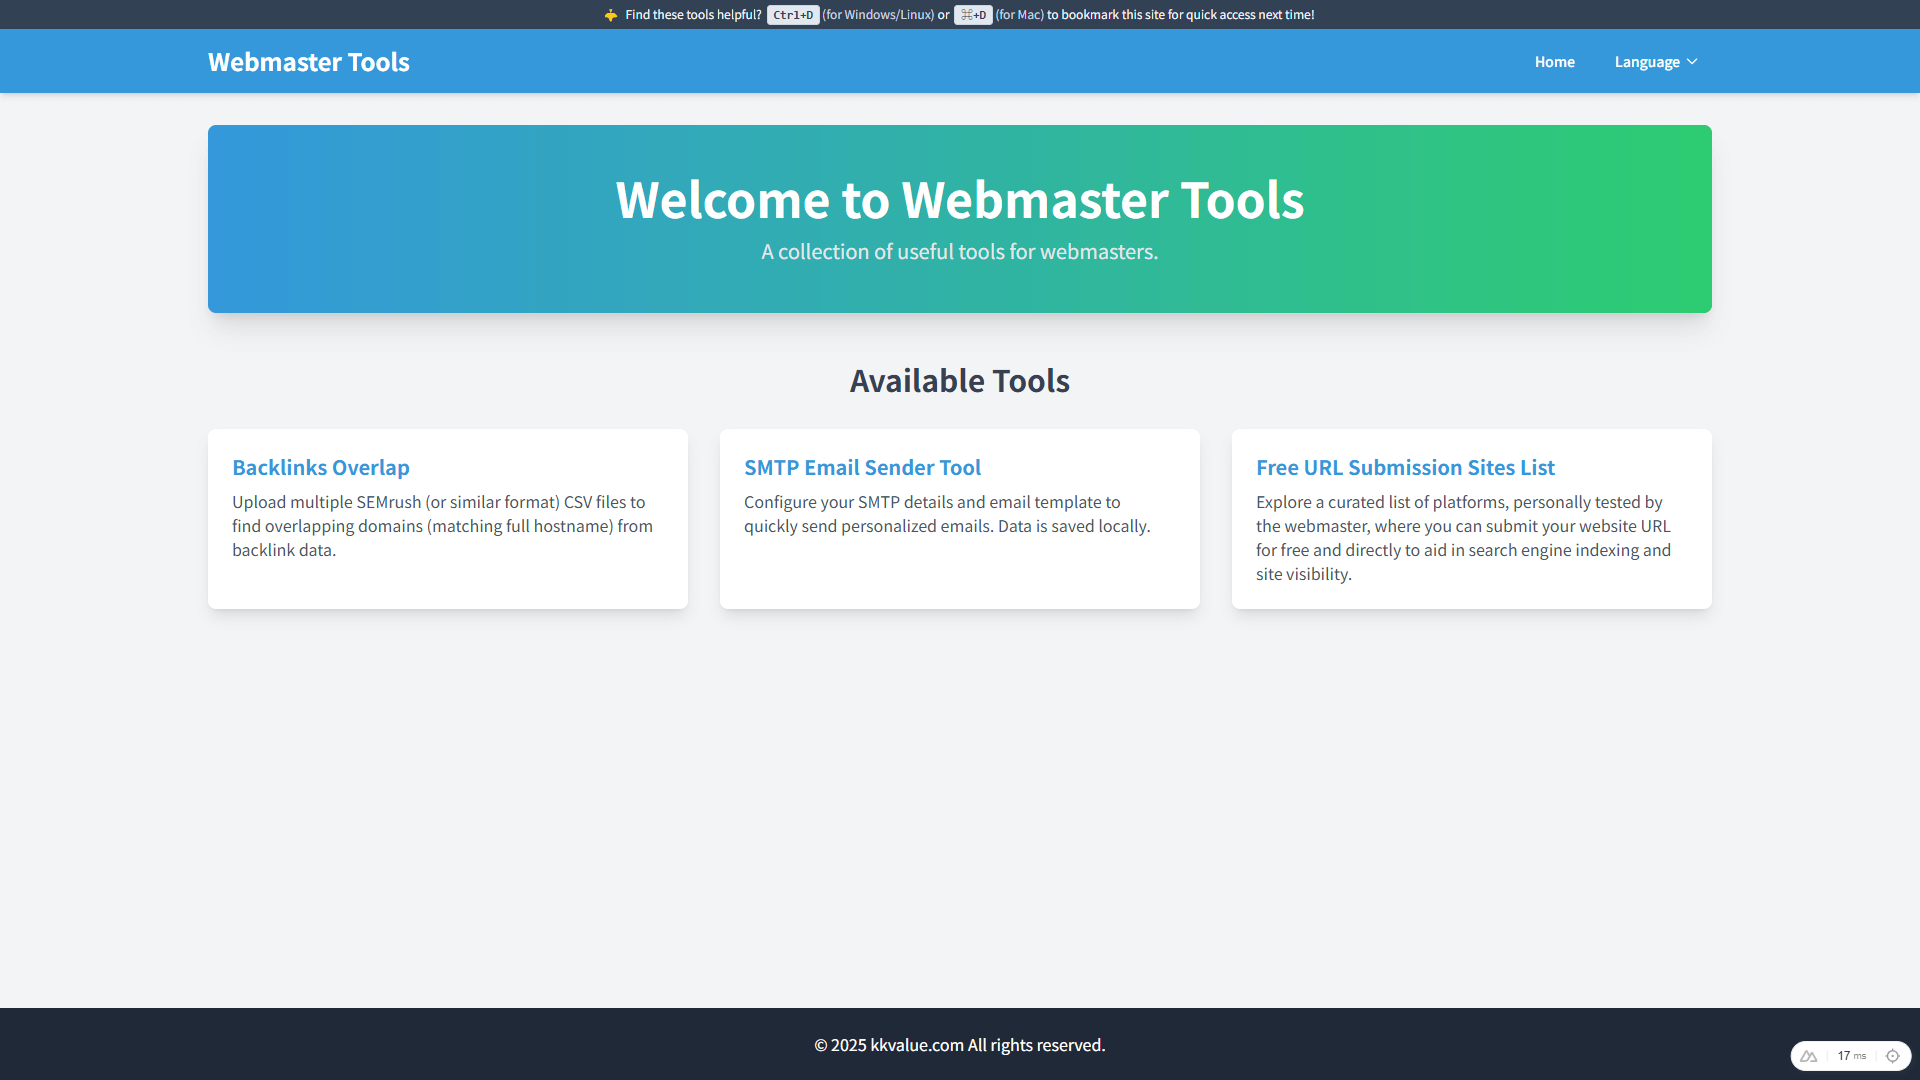The image size is (1920, 1080).
Task: Open Free URL Submission Sites List link
Action: point(1405,467)
